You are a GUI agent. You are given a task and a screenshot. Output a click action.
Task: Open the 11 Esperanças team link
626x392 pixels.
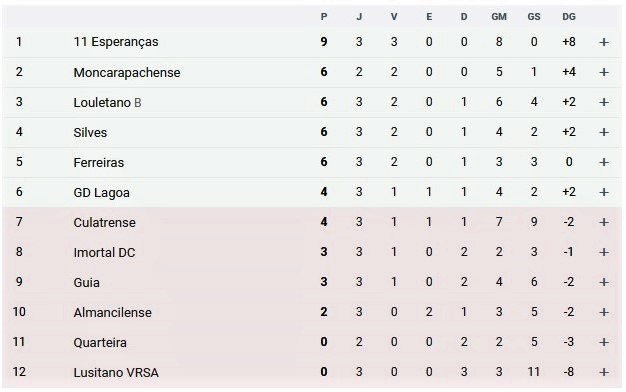(x=116, y=42)
